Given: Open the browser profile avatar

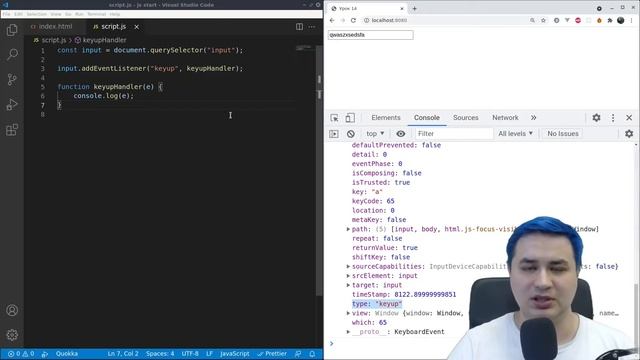Looking at the screenshot, I should [621, 20].
